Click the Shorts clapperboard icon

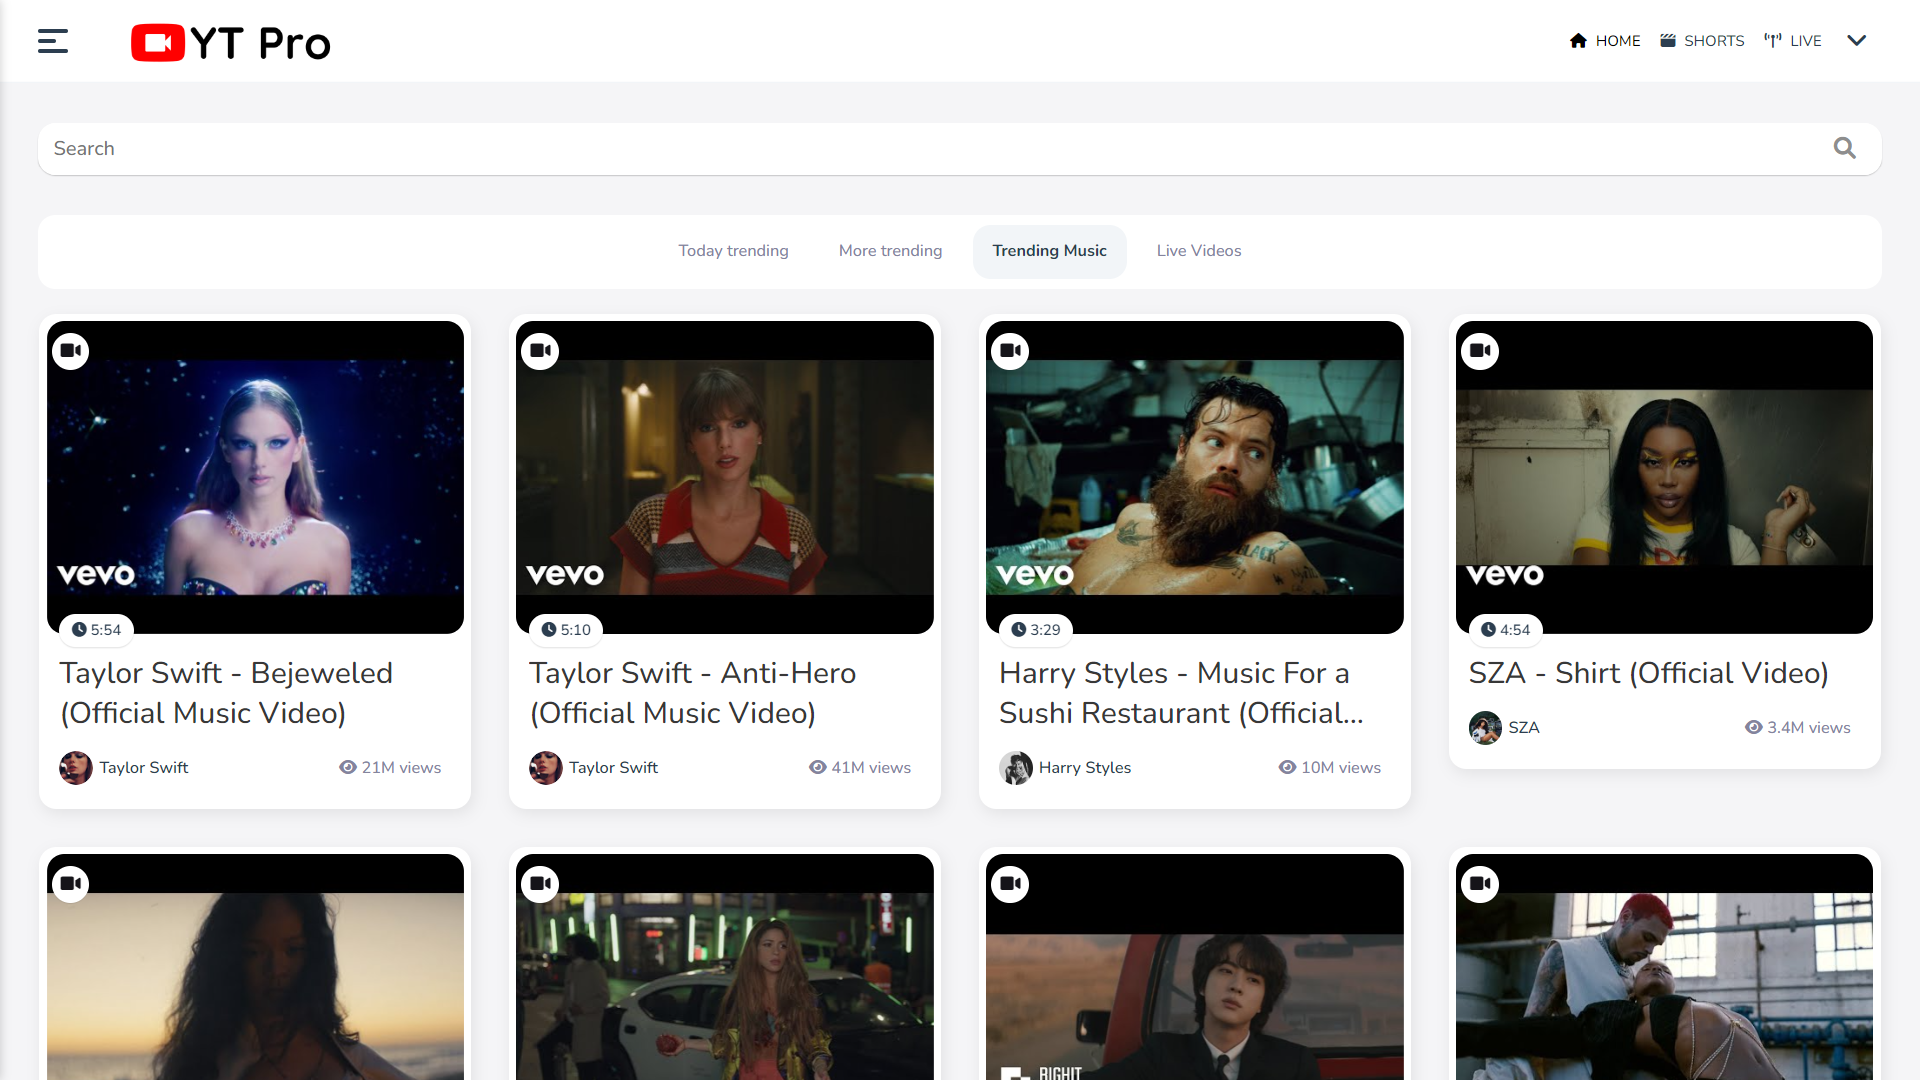[1668, 41]
